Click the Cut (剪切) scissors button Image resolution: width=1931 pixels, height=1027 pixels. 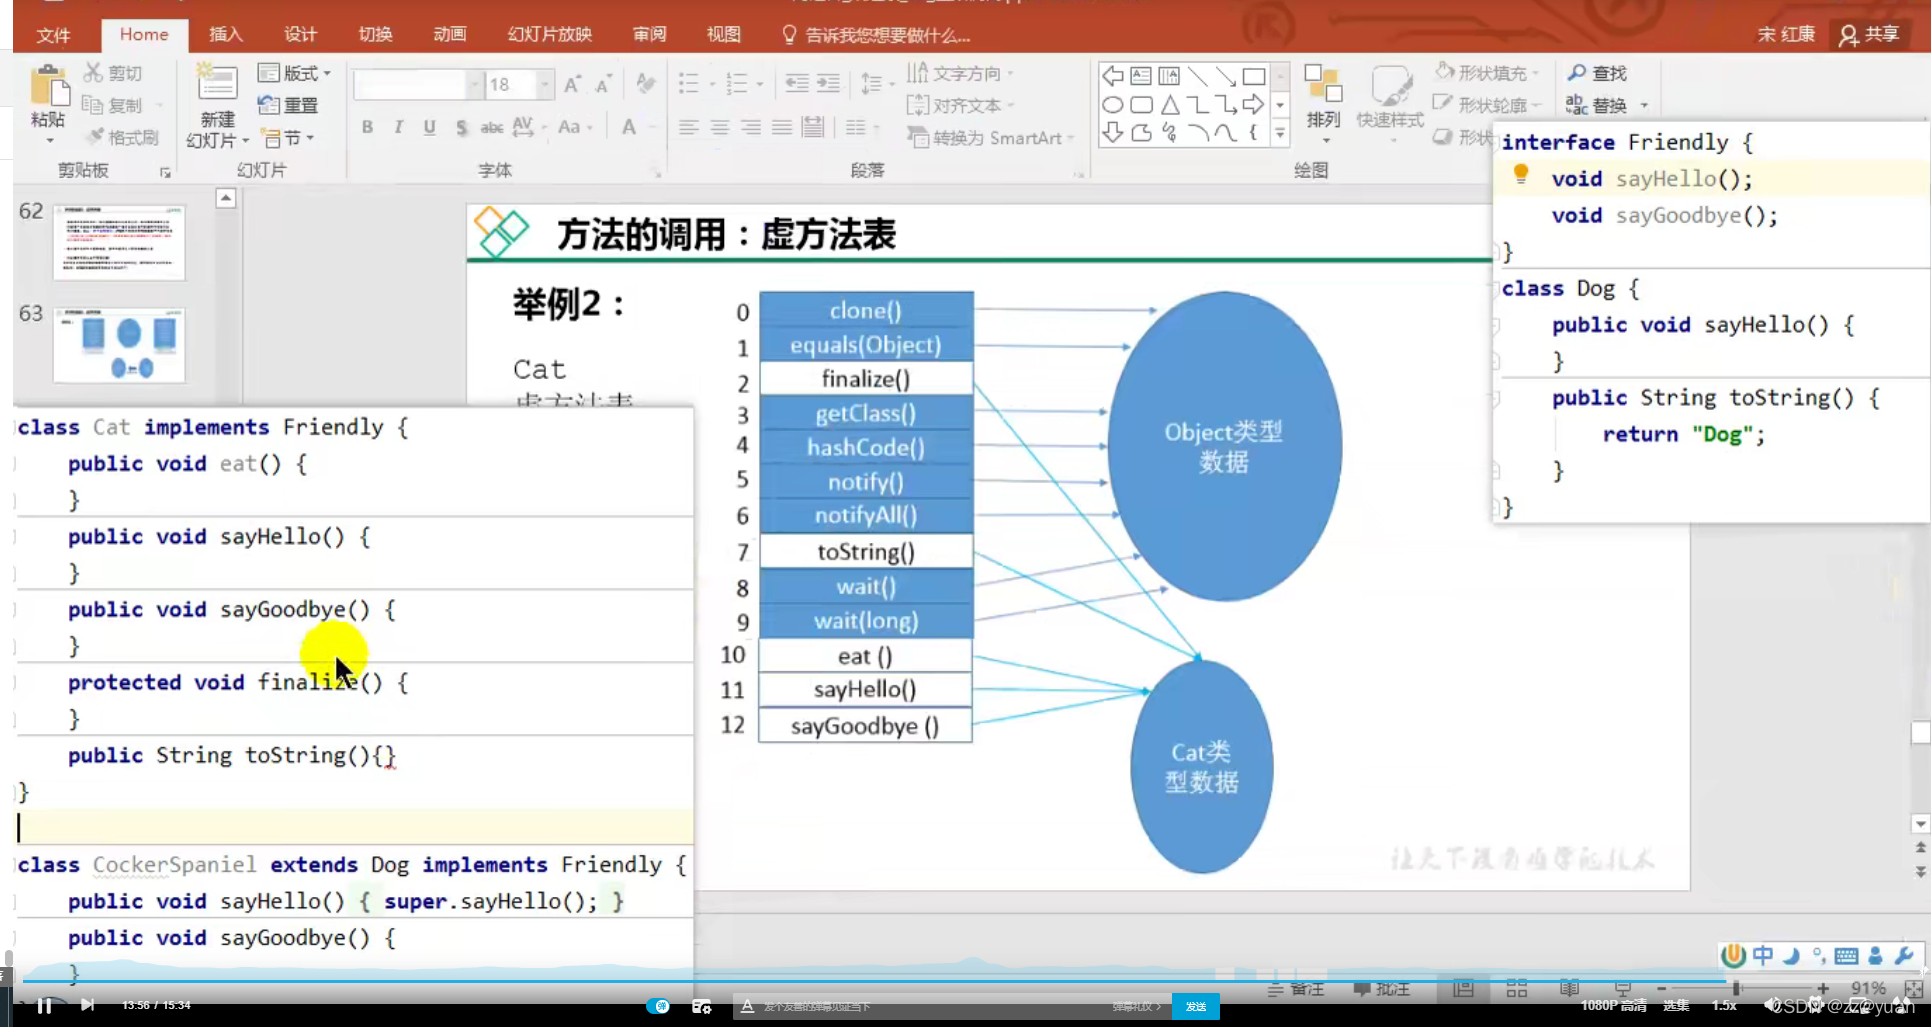(x=113, y=73)
